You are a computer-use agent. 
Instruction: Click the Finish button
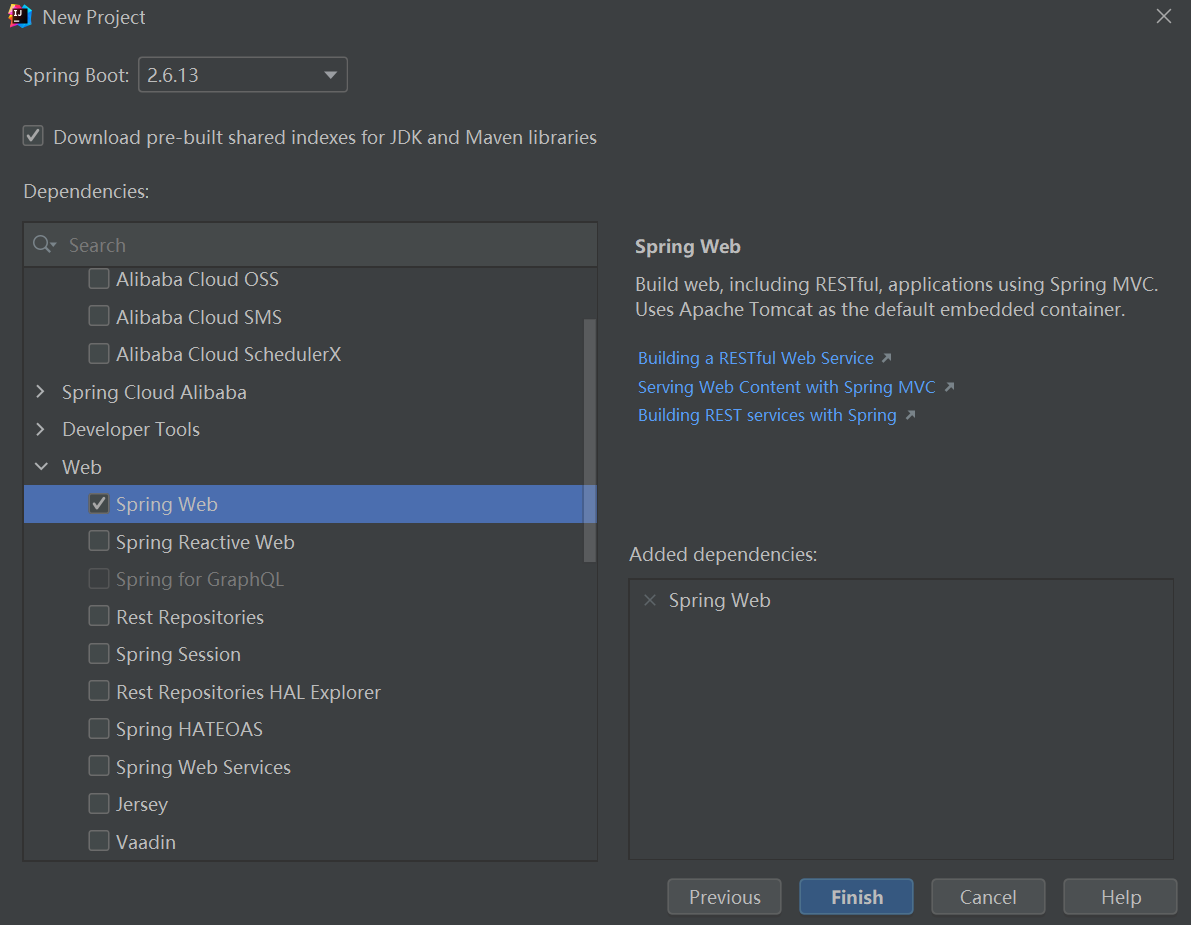pyautogui.click(x=857, y=897)
